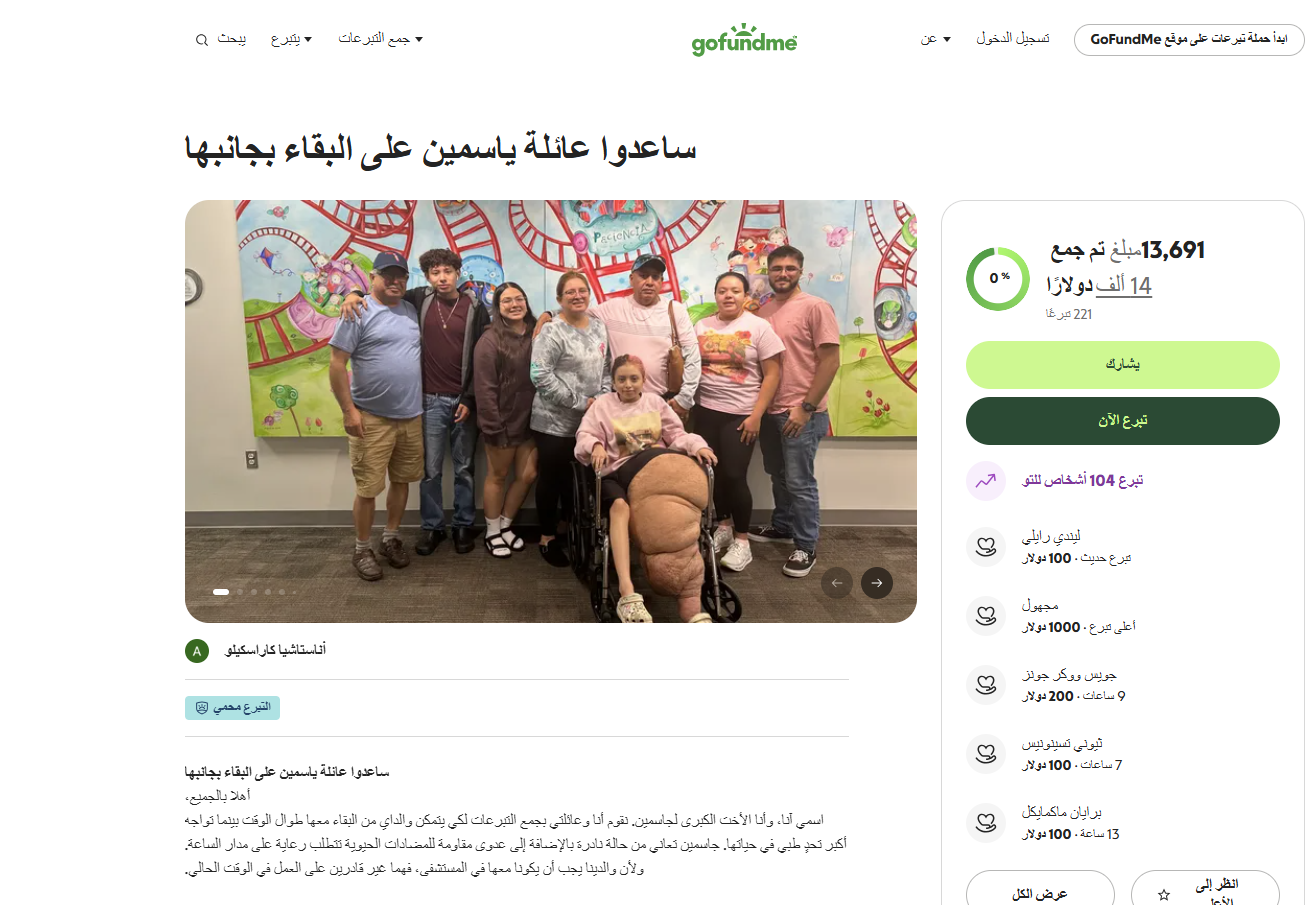Click the search magnifier icon
Image resolution: width=1305 pixels, height=905 pixels.
pos(202,40)
